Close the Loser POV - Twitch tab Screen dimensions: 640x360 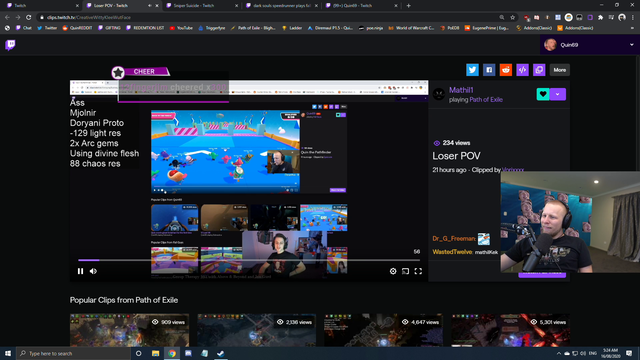(x=157, y=6)
